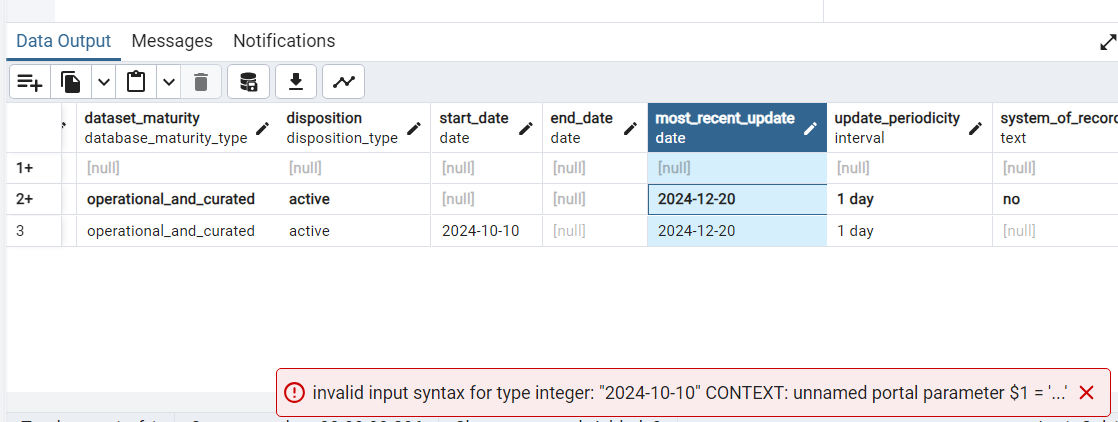Dismiss the invalid input syntax error
This screenshot has width=1118, height=422.
(x=1087, y=393)
